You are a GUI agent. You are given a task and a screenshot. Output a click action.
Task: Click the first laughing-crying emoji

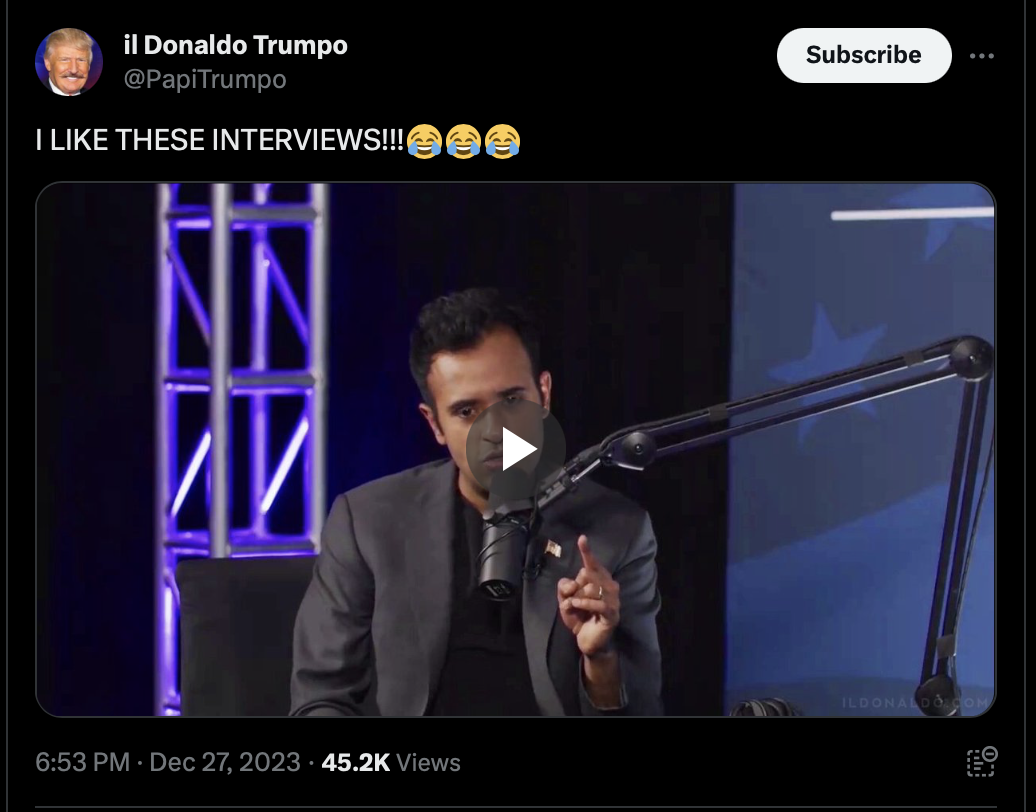pyautogui.click(x=424, y=141)
